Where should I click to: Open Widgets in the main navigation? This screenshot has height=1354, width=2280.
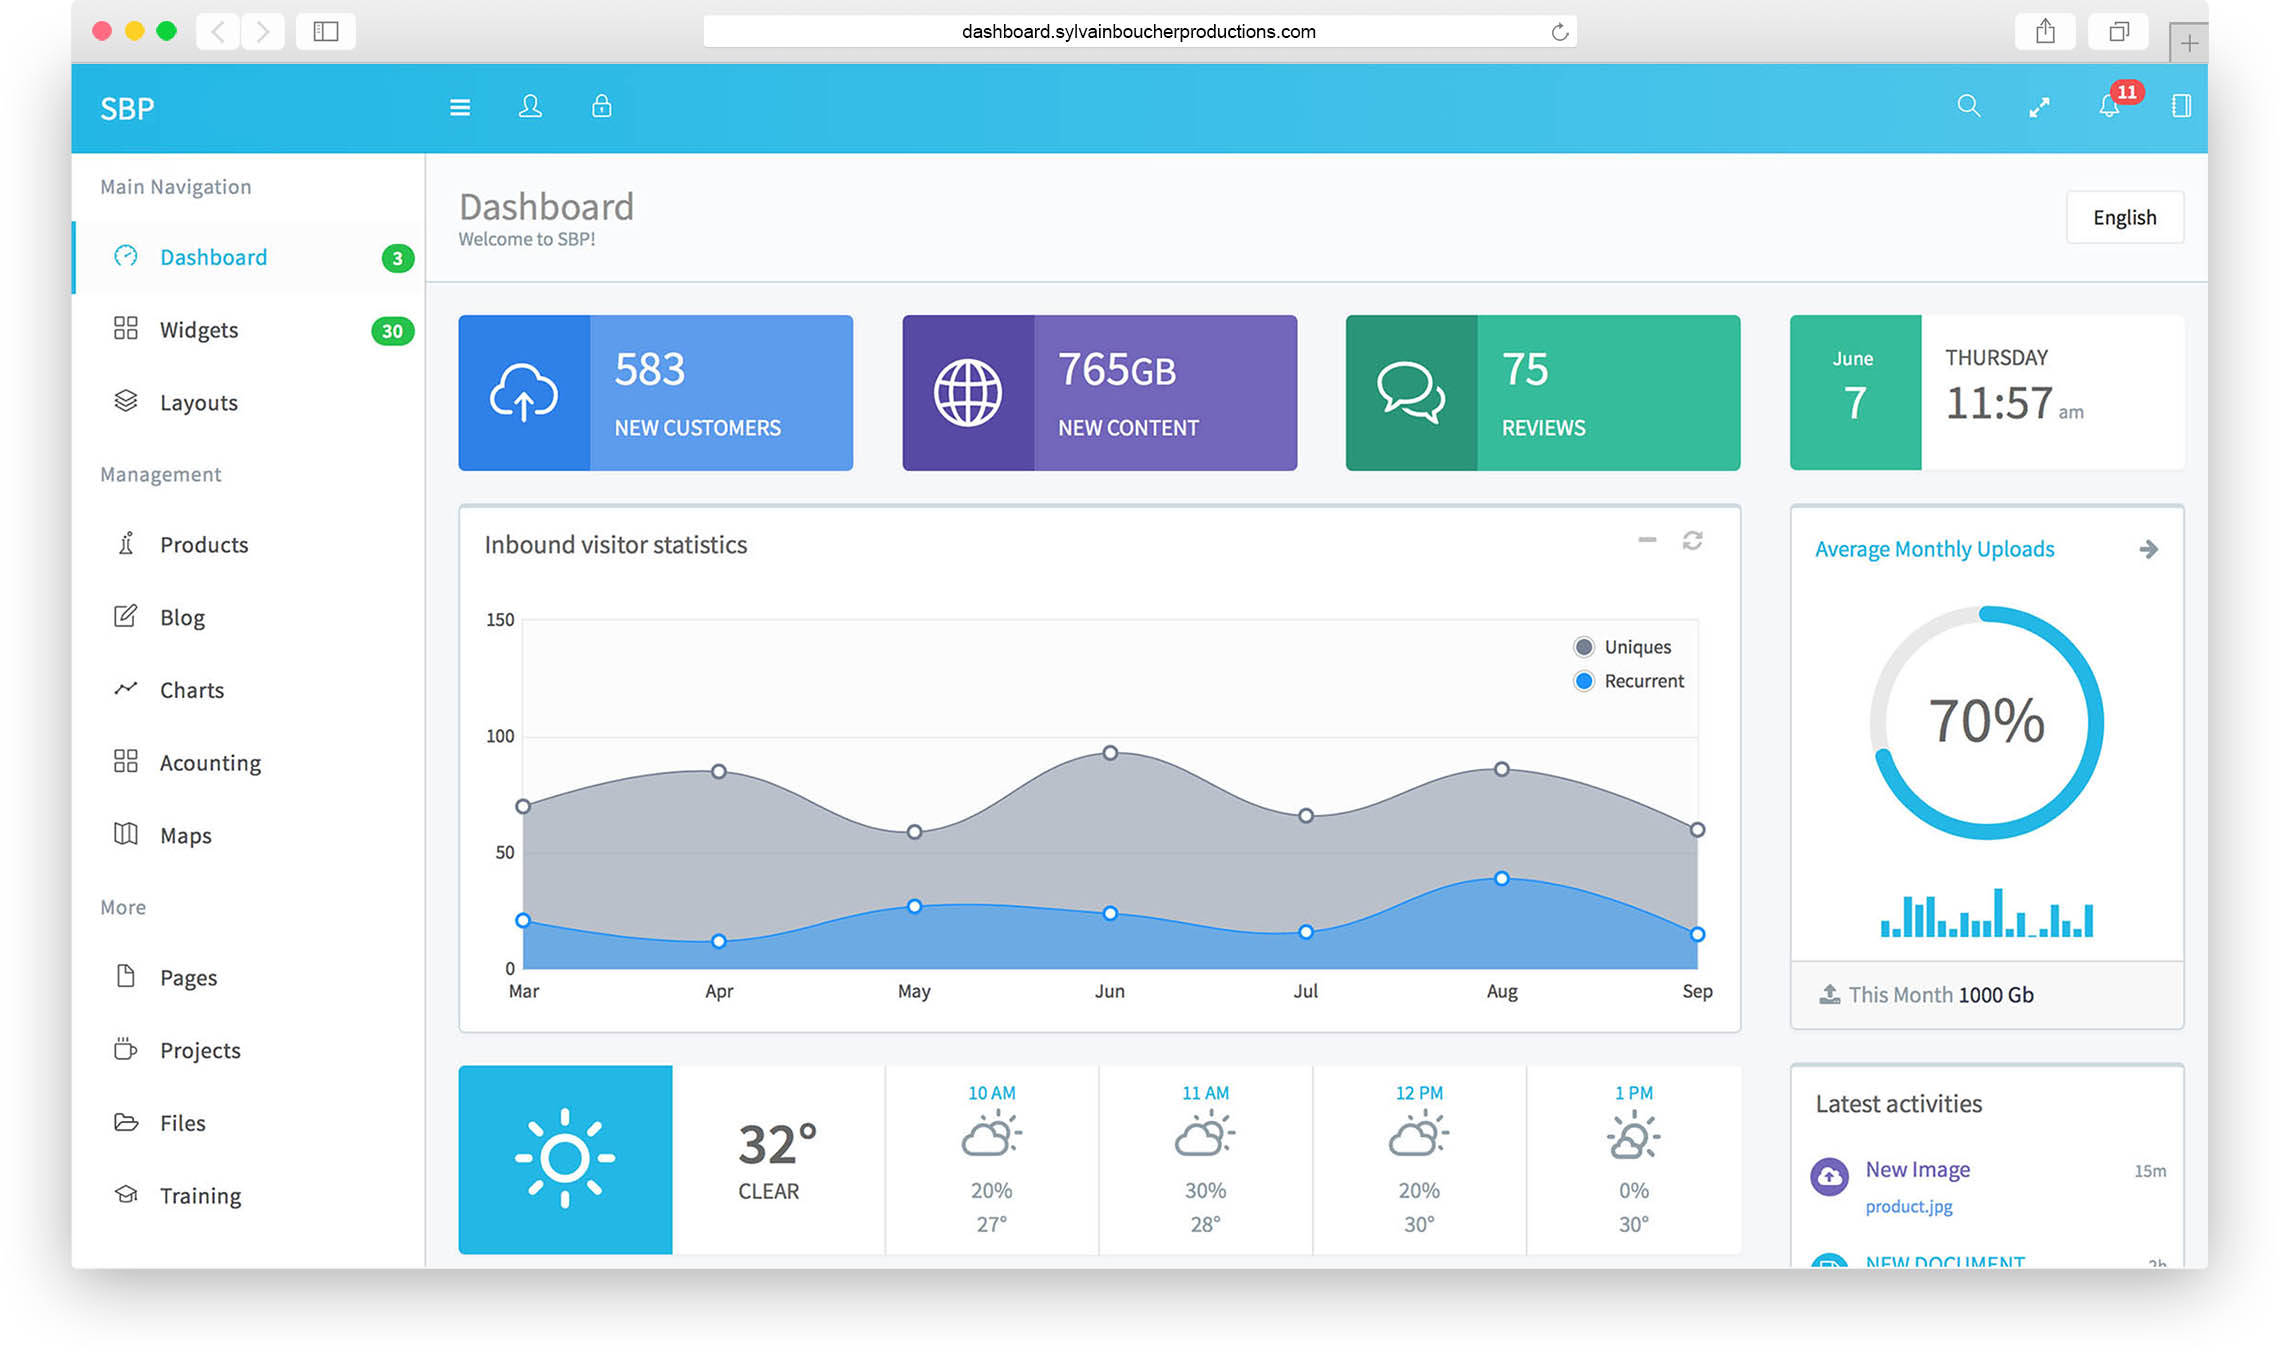[199, 330]
